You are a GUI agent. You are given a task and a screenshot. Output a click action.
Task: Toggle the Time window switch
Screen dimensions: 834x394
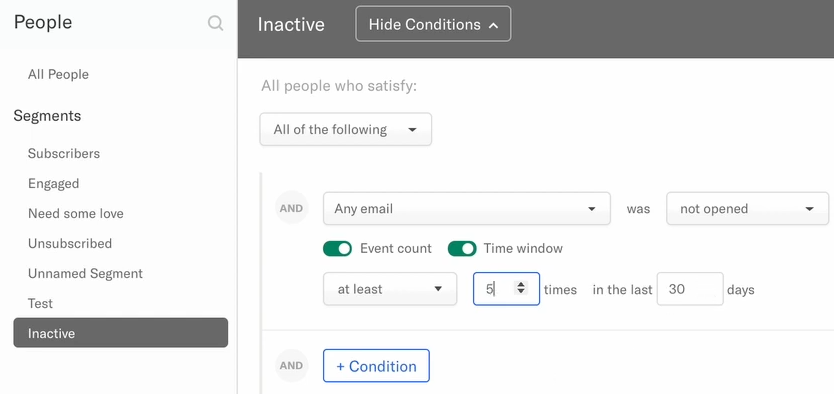point(462,248)
